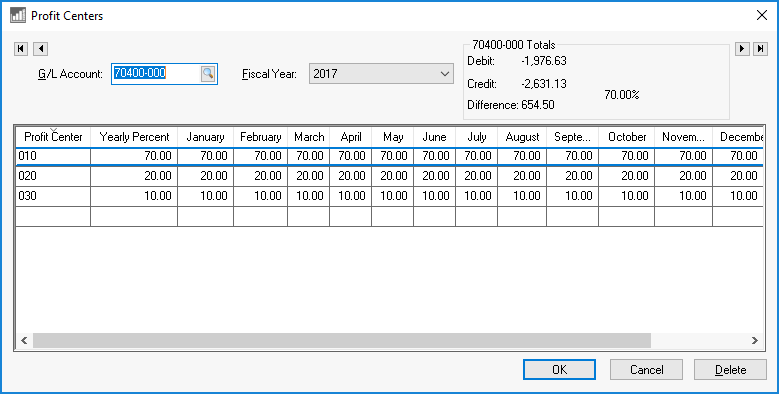Click the June column header

(x=434, y=137)
